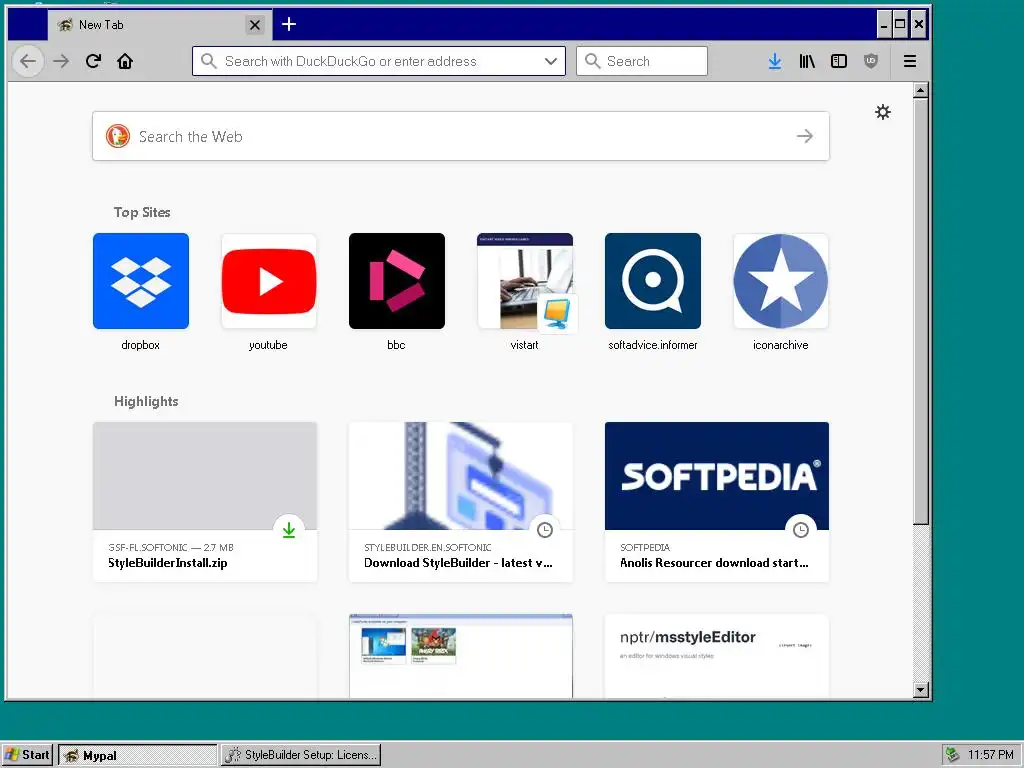Expand the address bar history dropdown
This screenshot has height=768, width=1024.
point(551,61)
